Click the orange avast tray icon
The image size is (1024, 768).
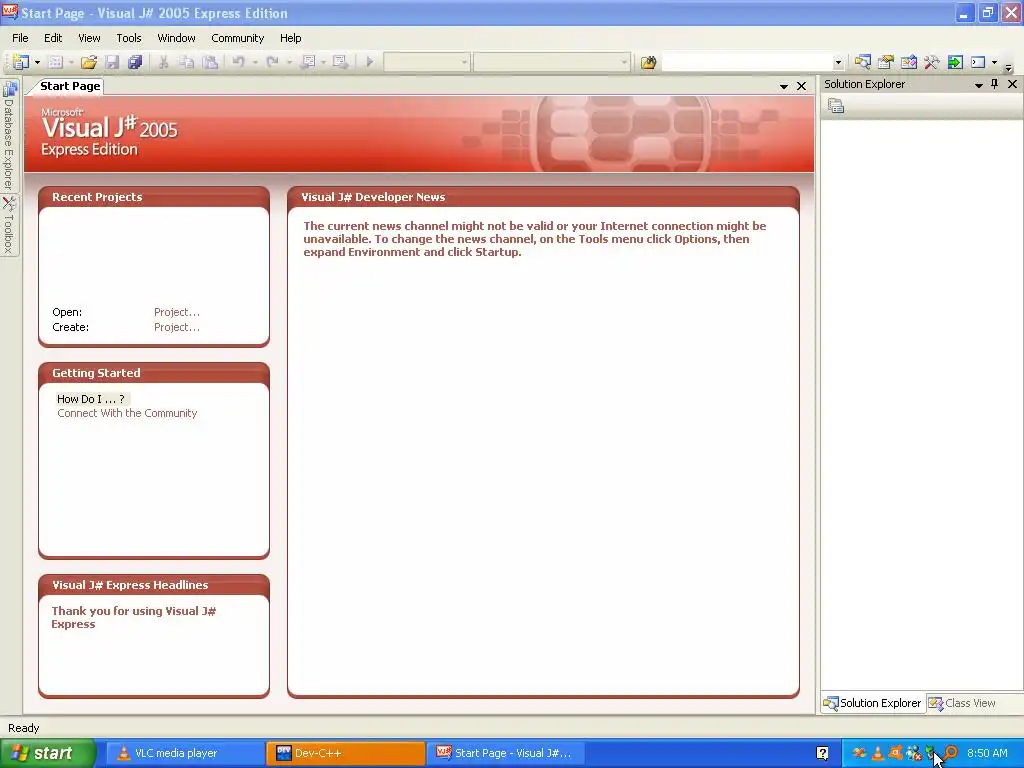coord(895,753)
